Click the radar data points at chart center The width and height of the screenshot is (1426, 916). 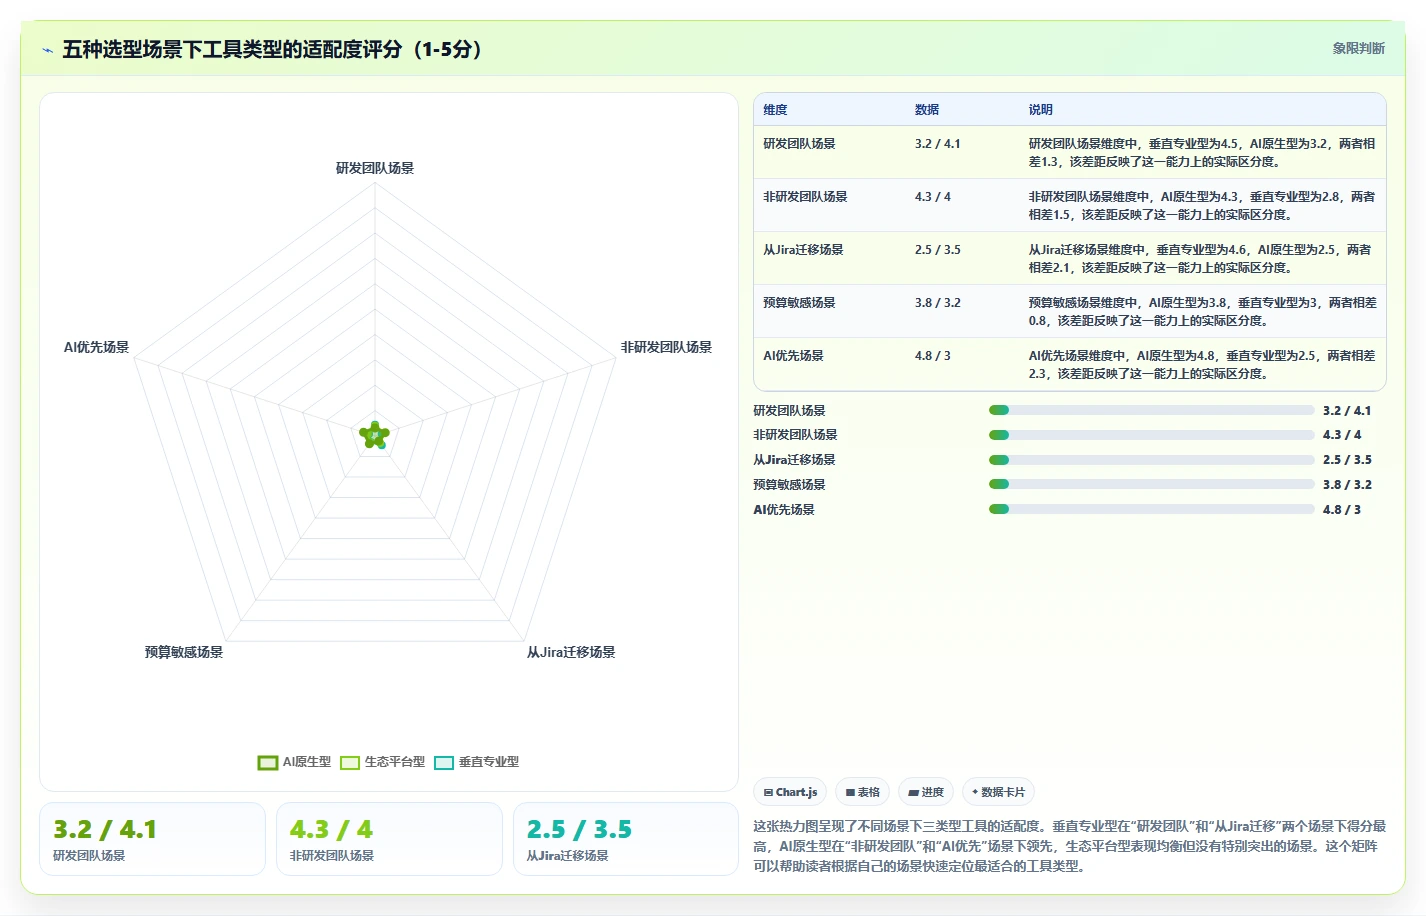click(374, 435)
